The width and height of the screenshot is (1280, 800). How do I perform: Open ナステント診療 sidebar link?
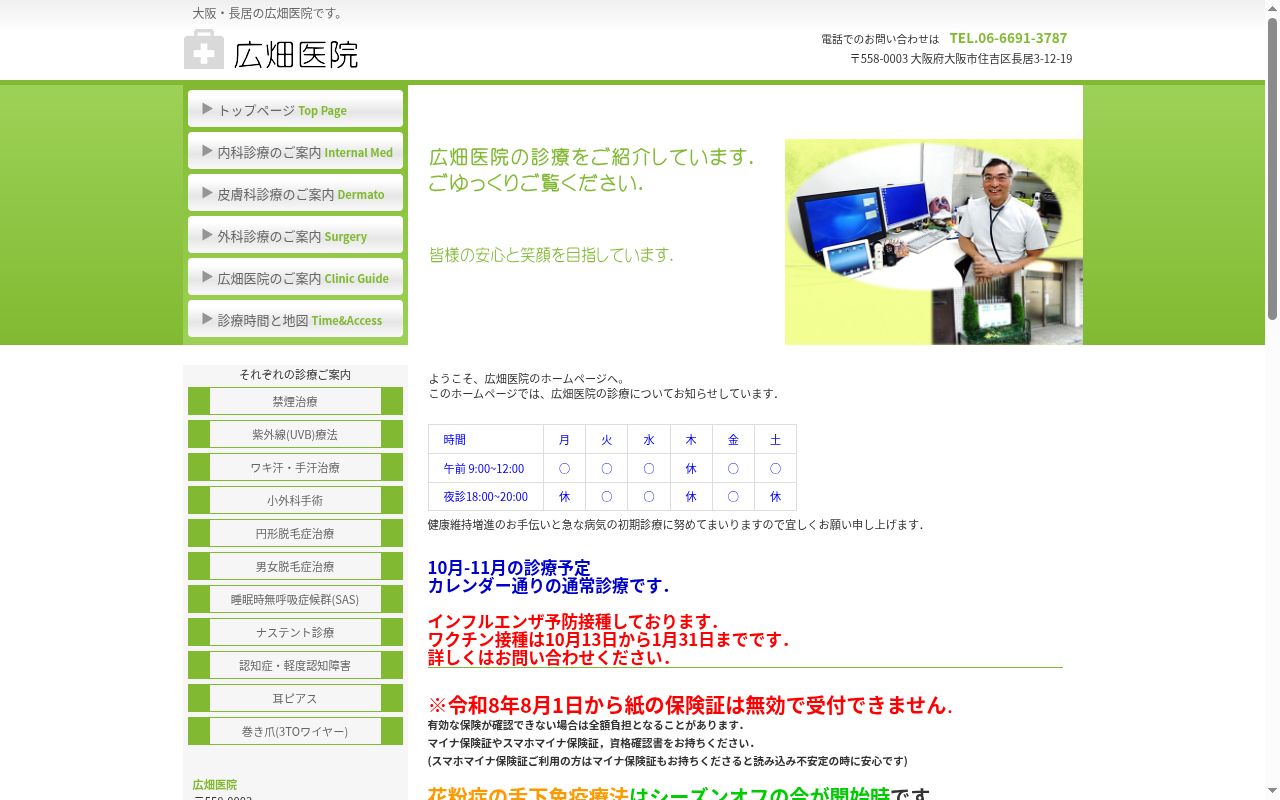(x=295, y=632)
